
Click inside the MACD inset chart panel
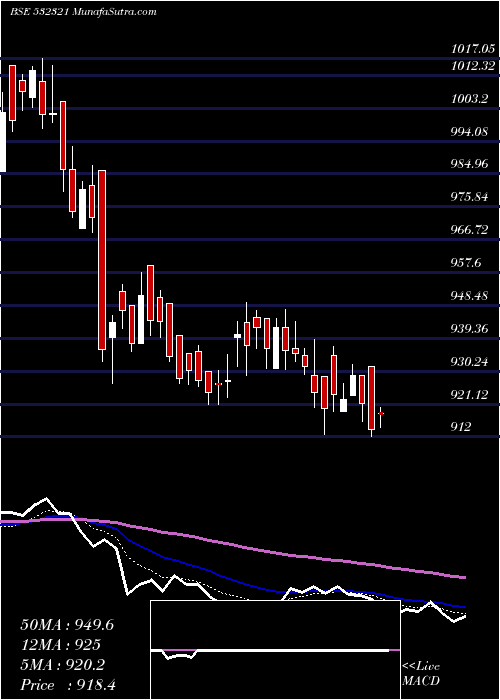(275, 650)
